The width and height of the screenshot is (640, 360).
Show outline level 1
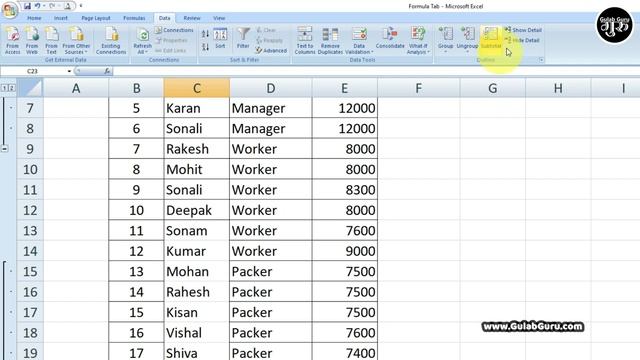click(4, 88)
